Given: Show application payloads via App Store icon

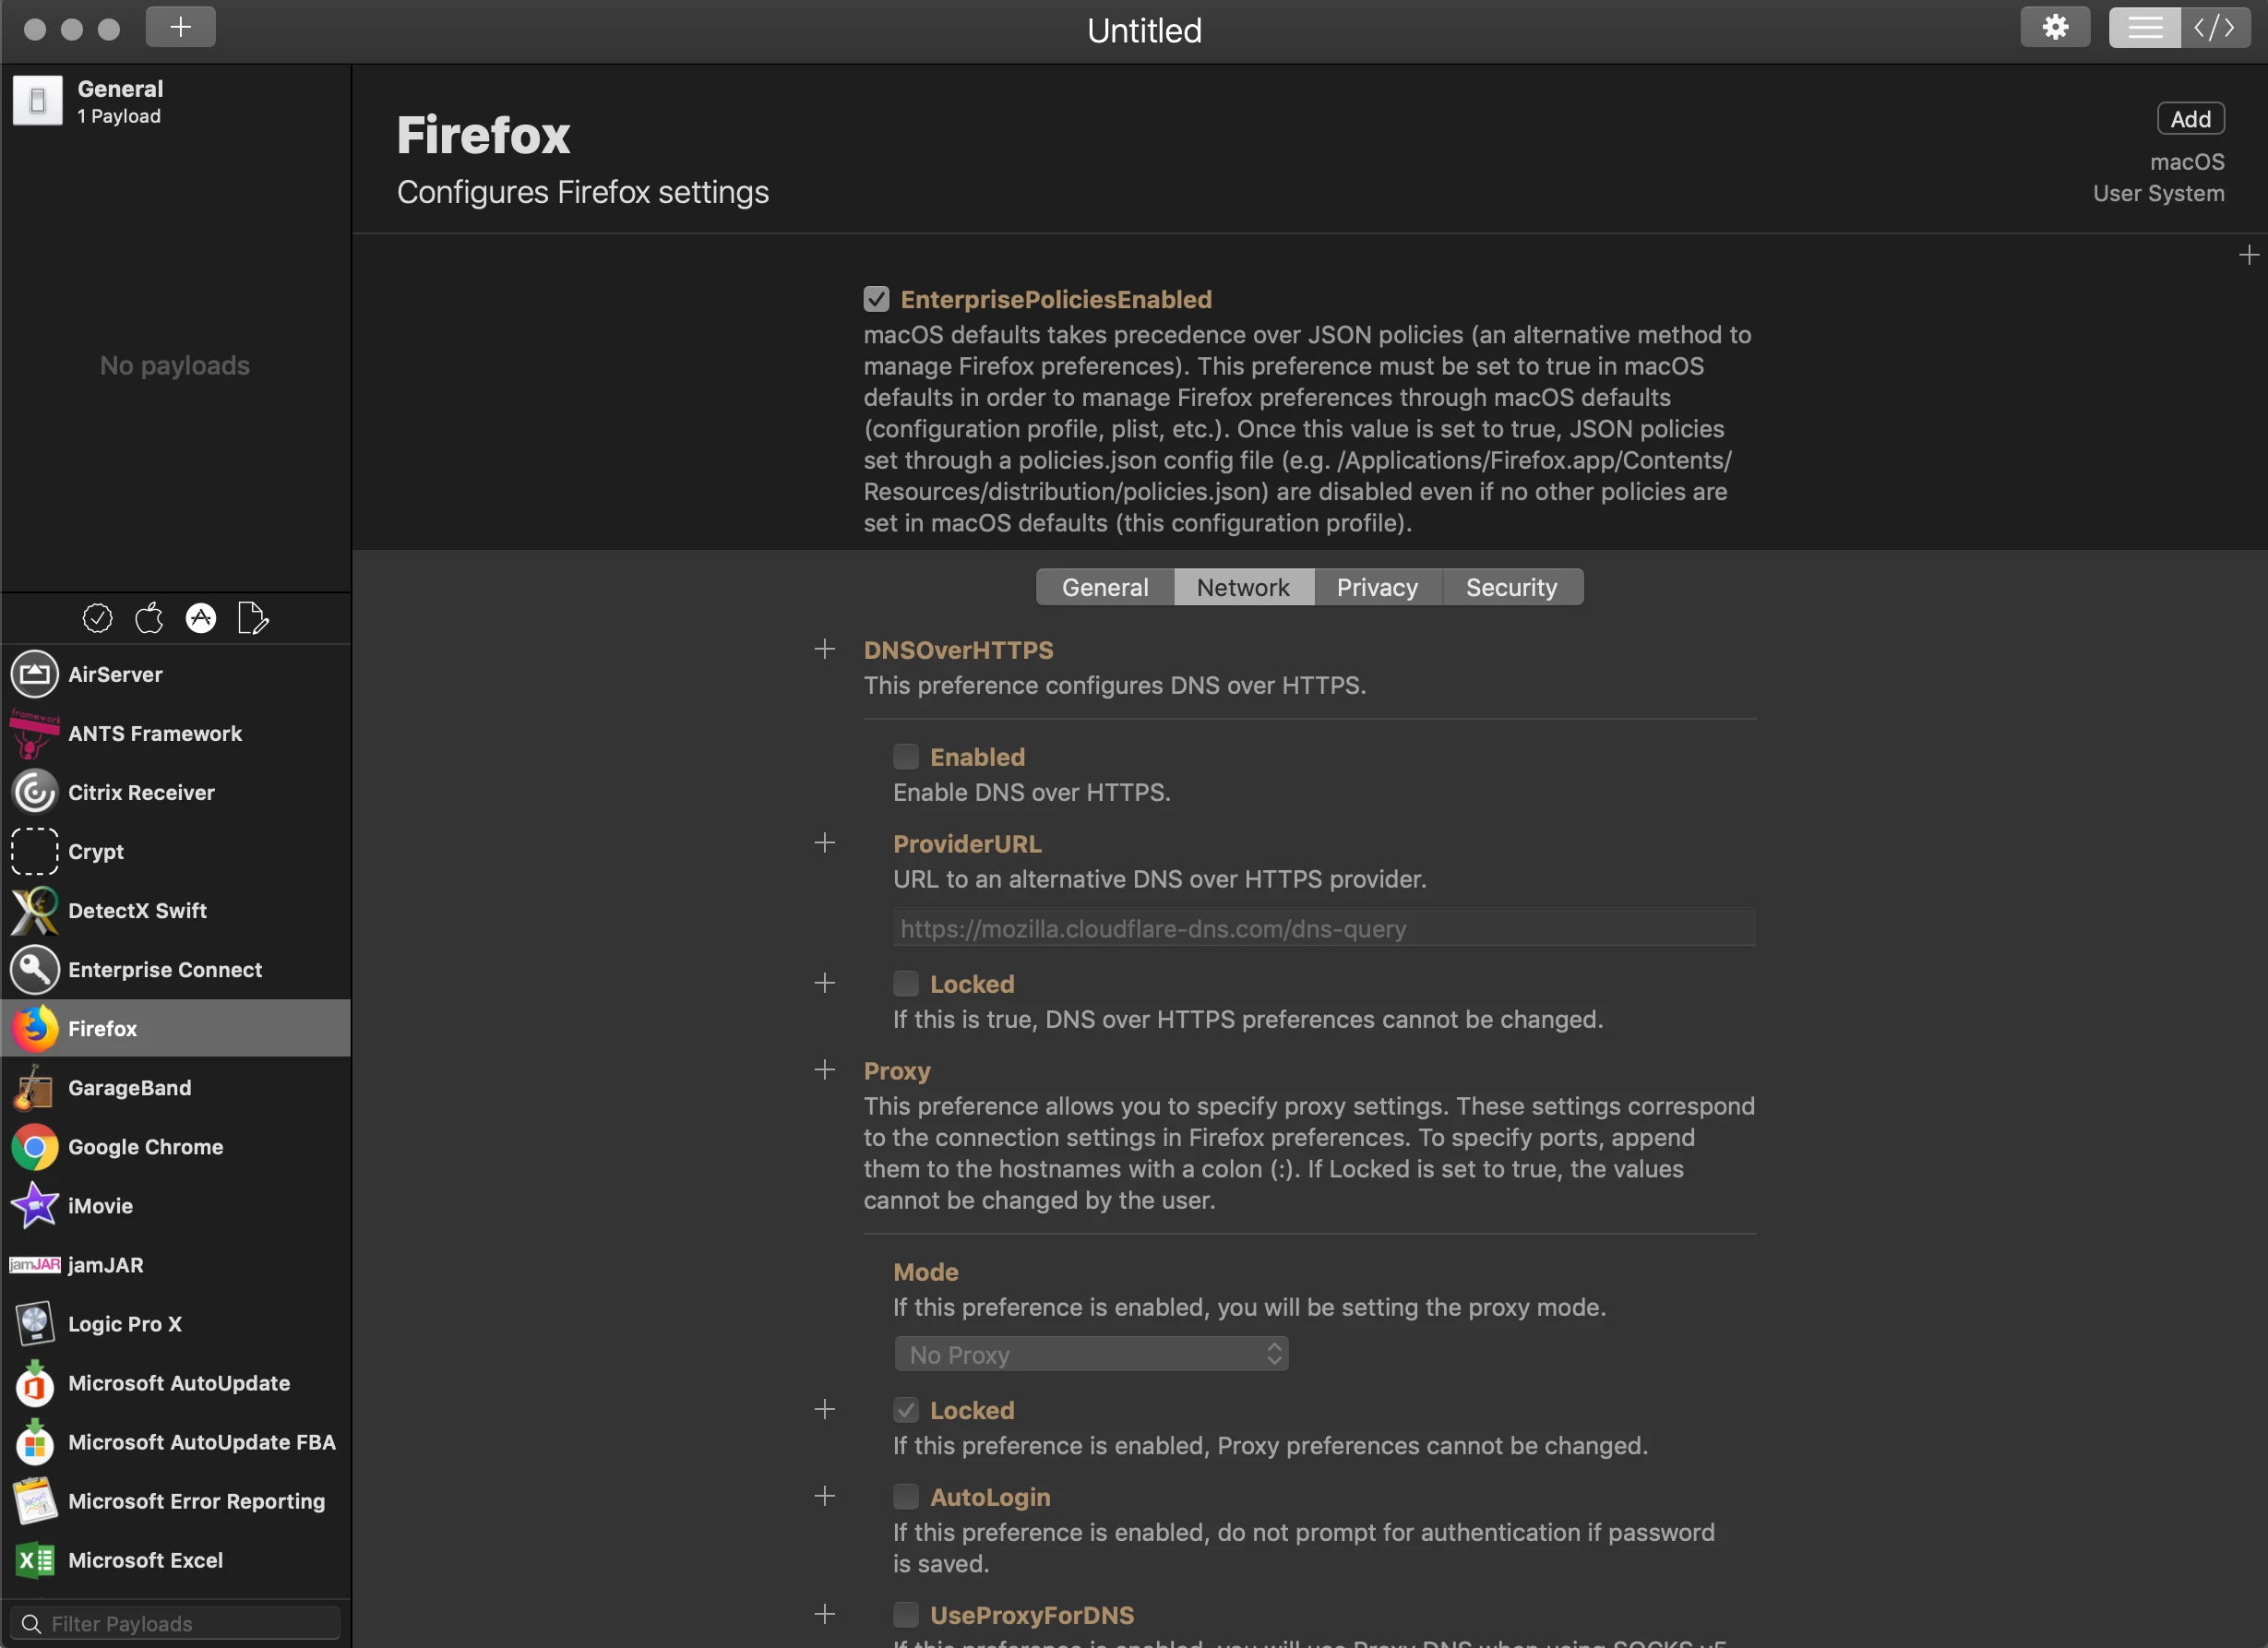Looking at the screenshot, I should pos(201,618).
